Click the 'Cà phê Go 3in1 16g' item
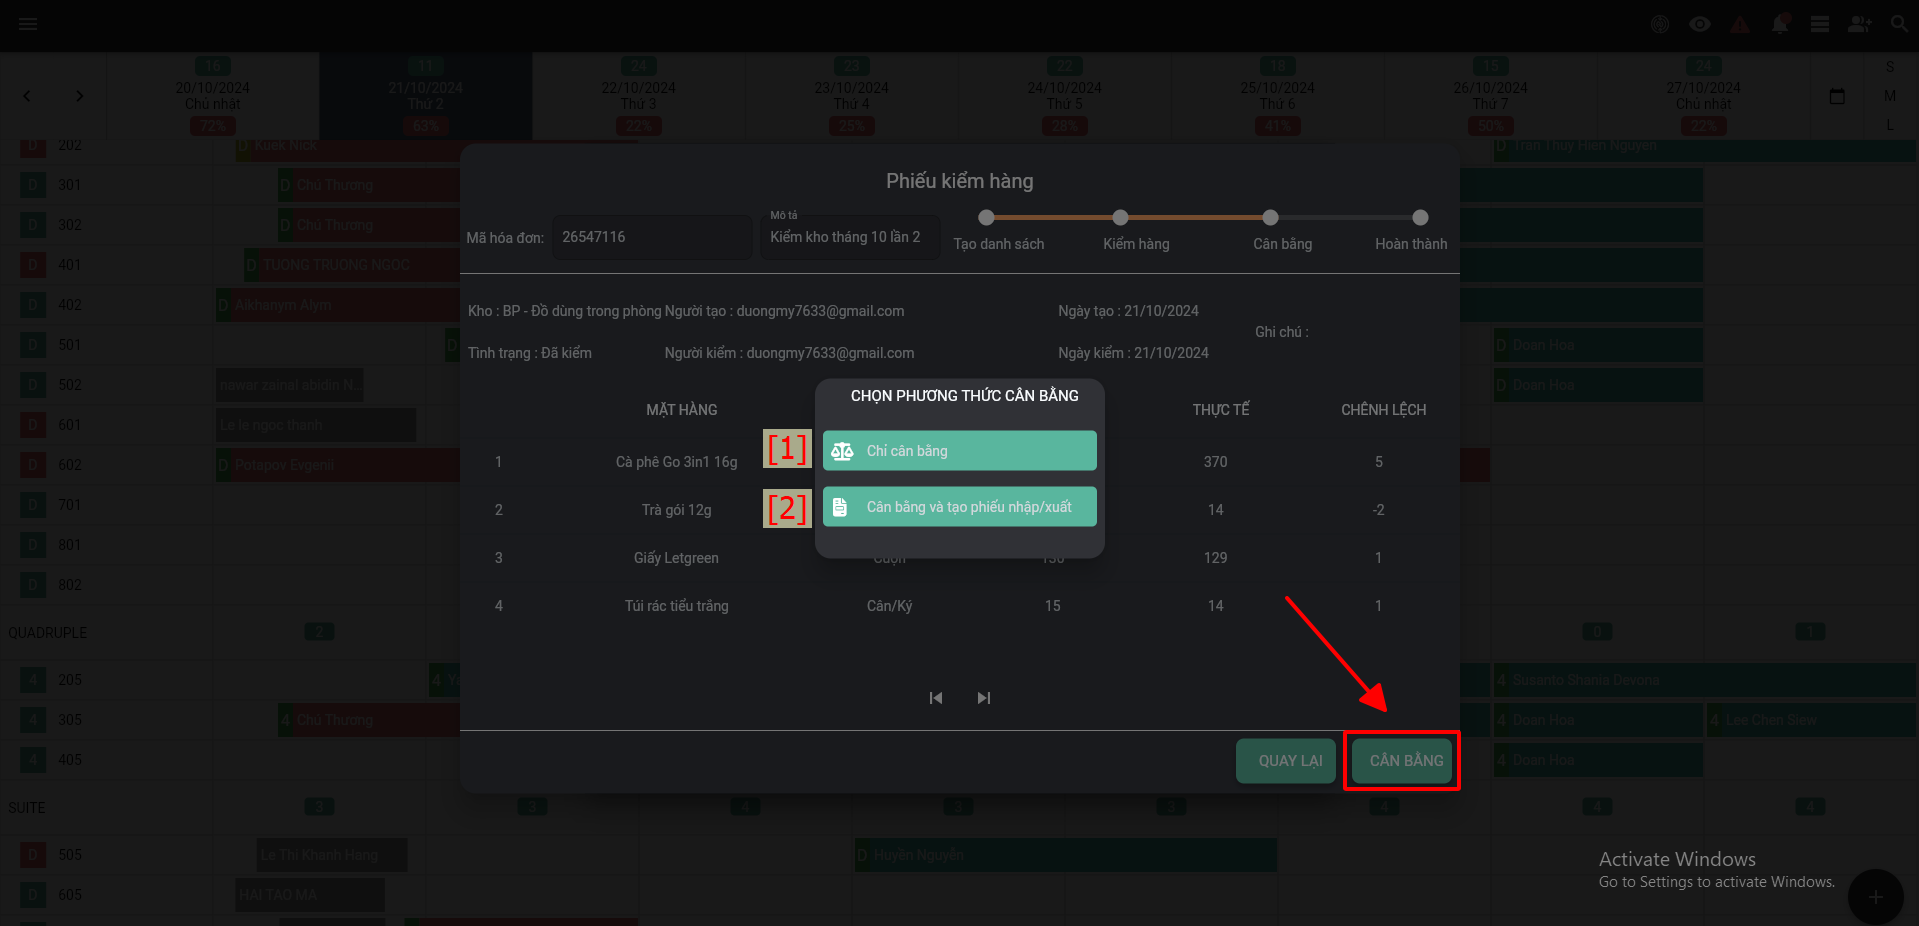 tap(677, 462)
